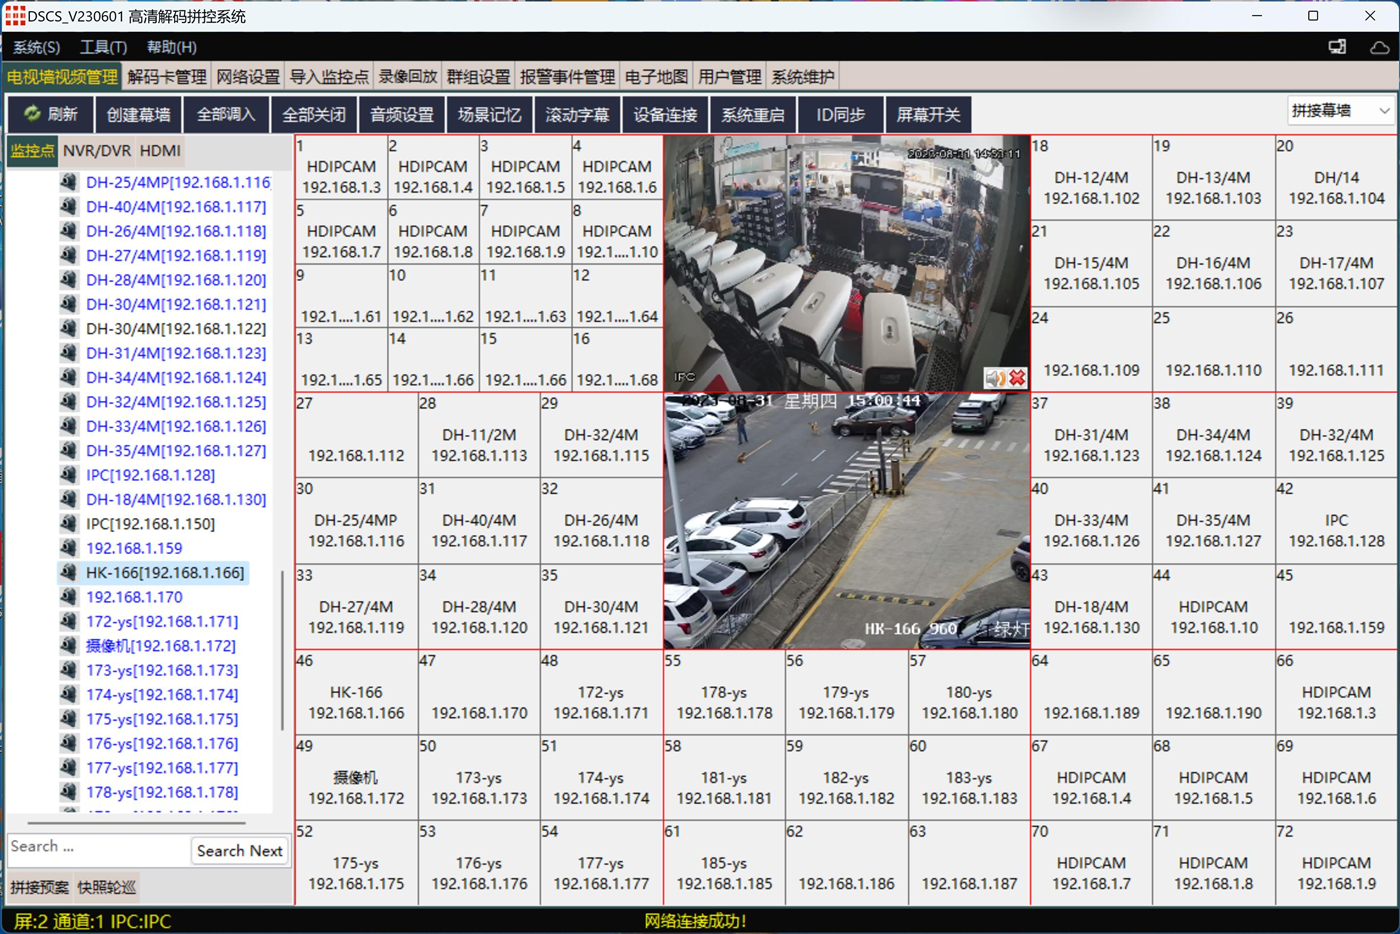The height and width of the screenshot is (934, 1400).
Task: Toggle the 屏幕开关 screen switch
Action: [927, 115]
